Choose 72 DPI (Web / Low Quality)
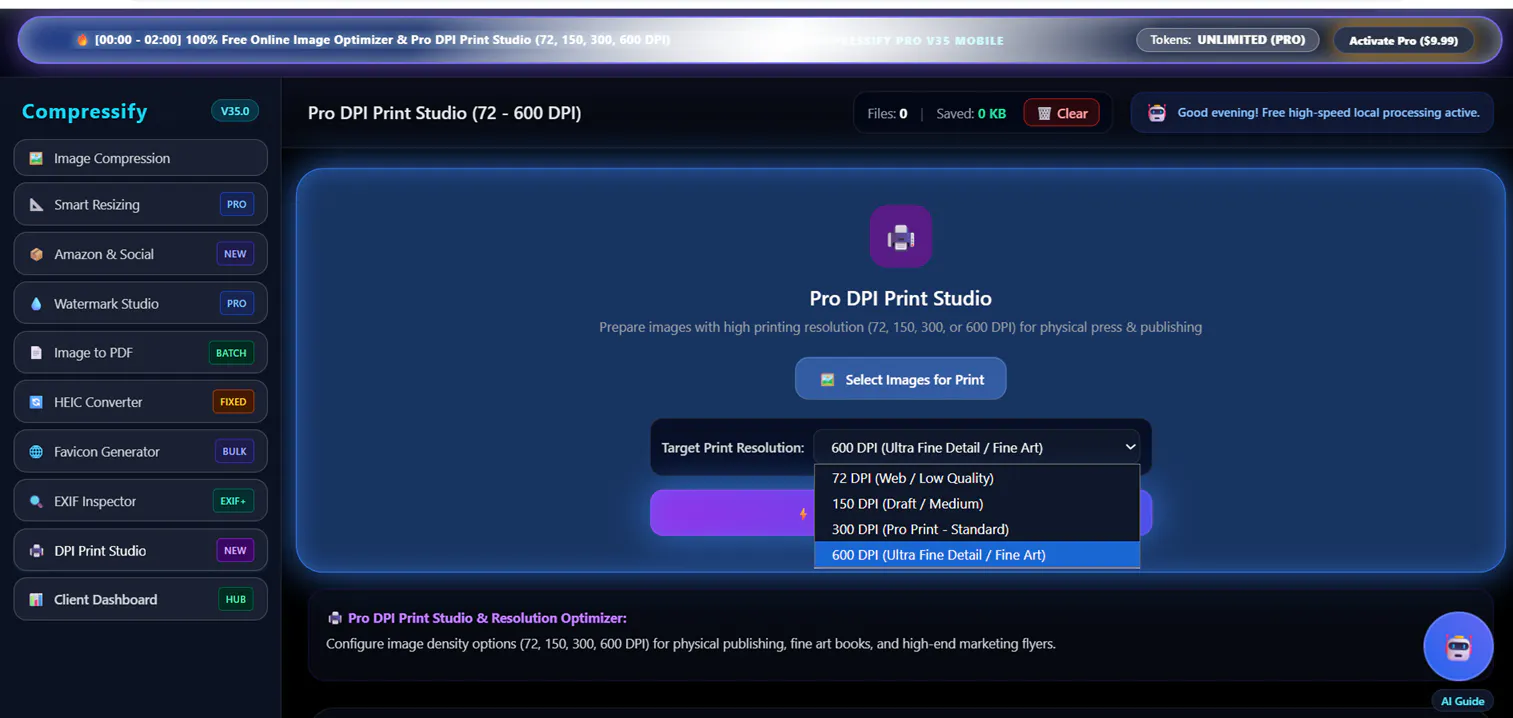 (977, 478)
